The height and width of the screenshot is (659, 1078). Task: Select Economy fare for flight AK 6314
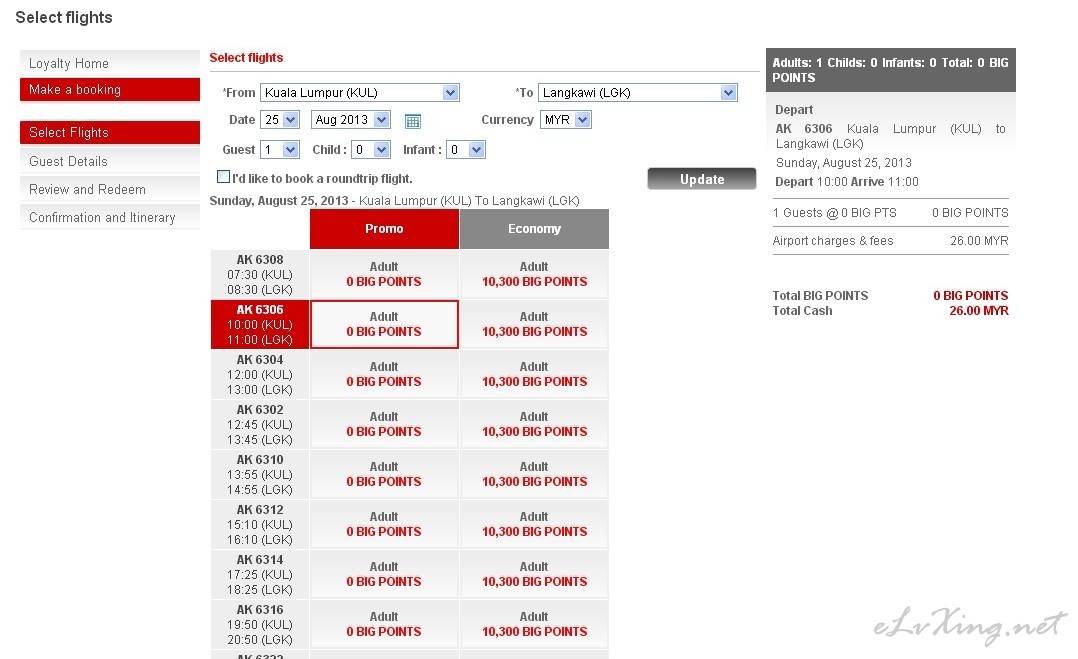click(x=534, y=574)
